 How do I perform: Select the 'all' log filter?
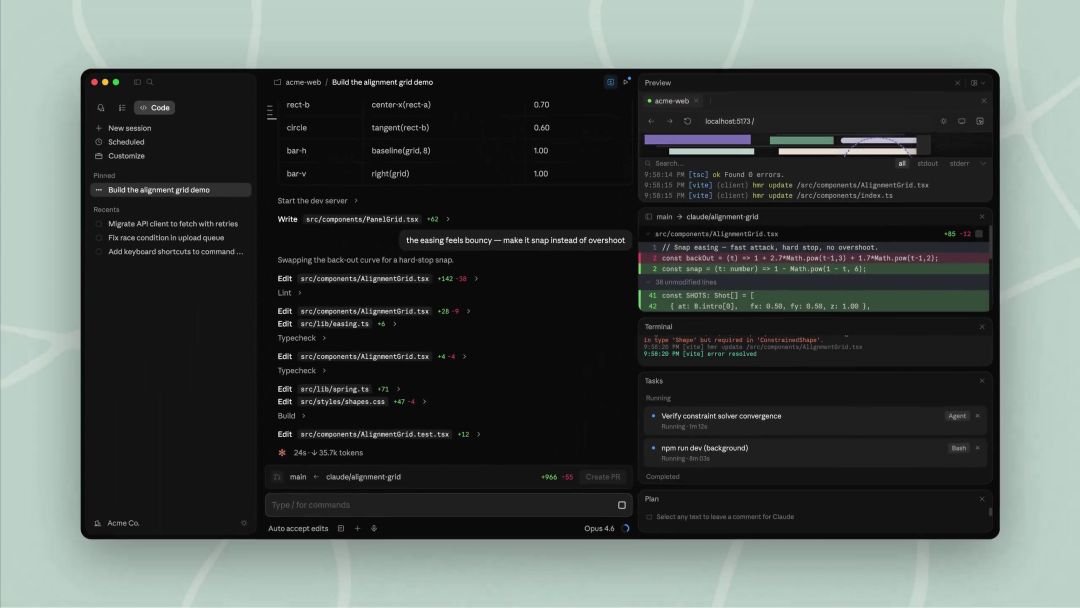902,164
